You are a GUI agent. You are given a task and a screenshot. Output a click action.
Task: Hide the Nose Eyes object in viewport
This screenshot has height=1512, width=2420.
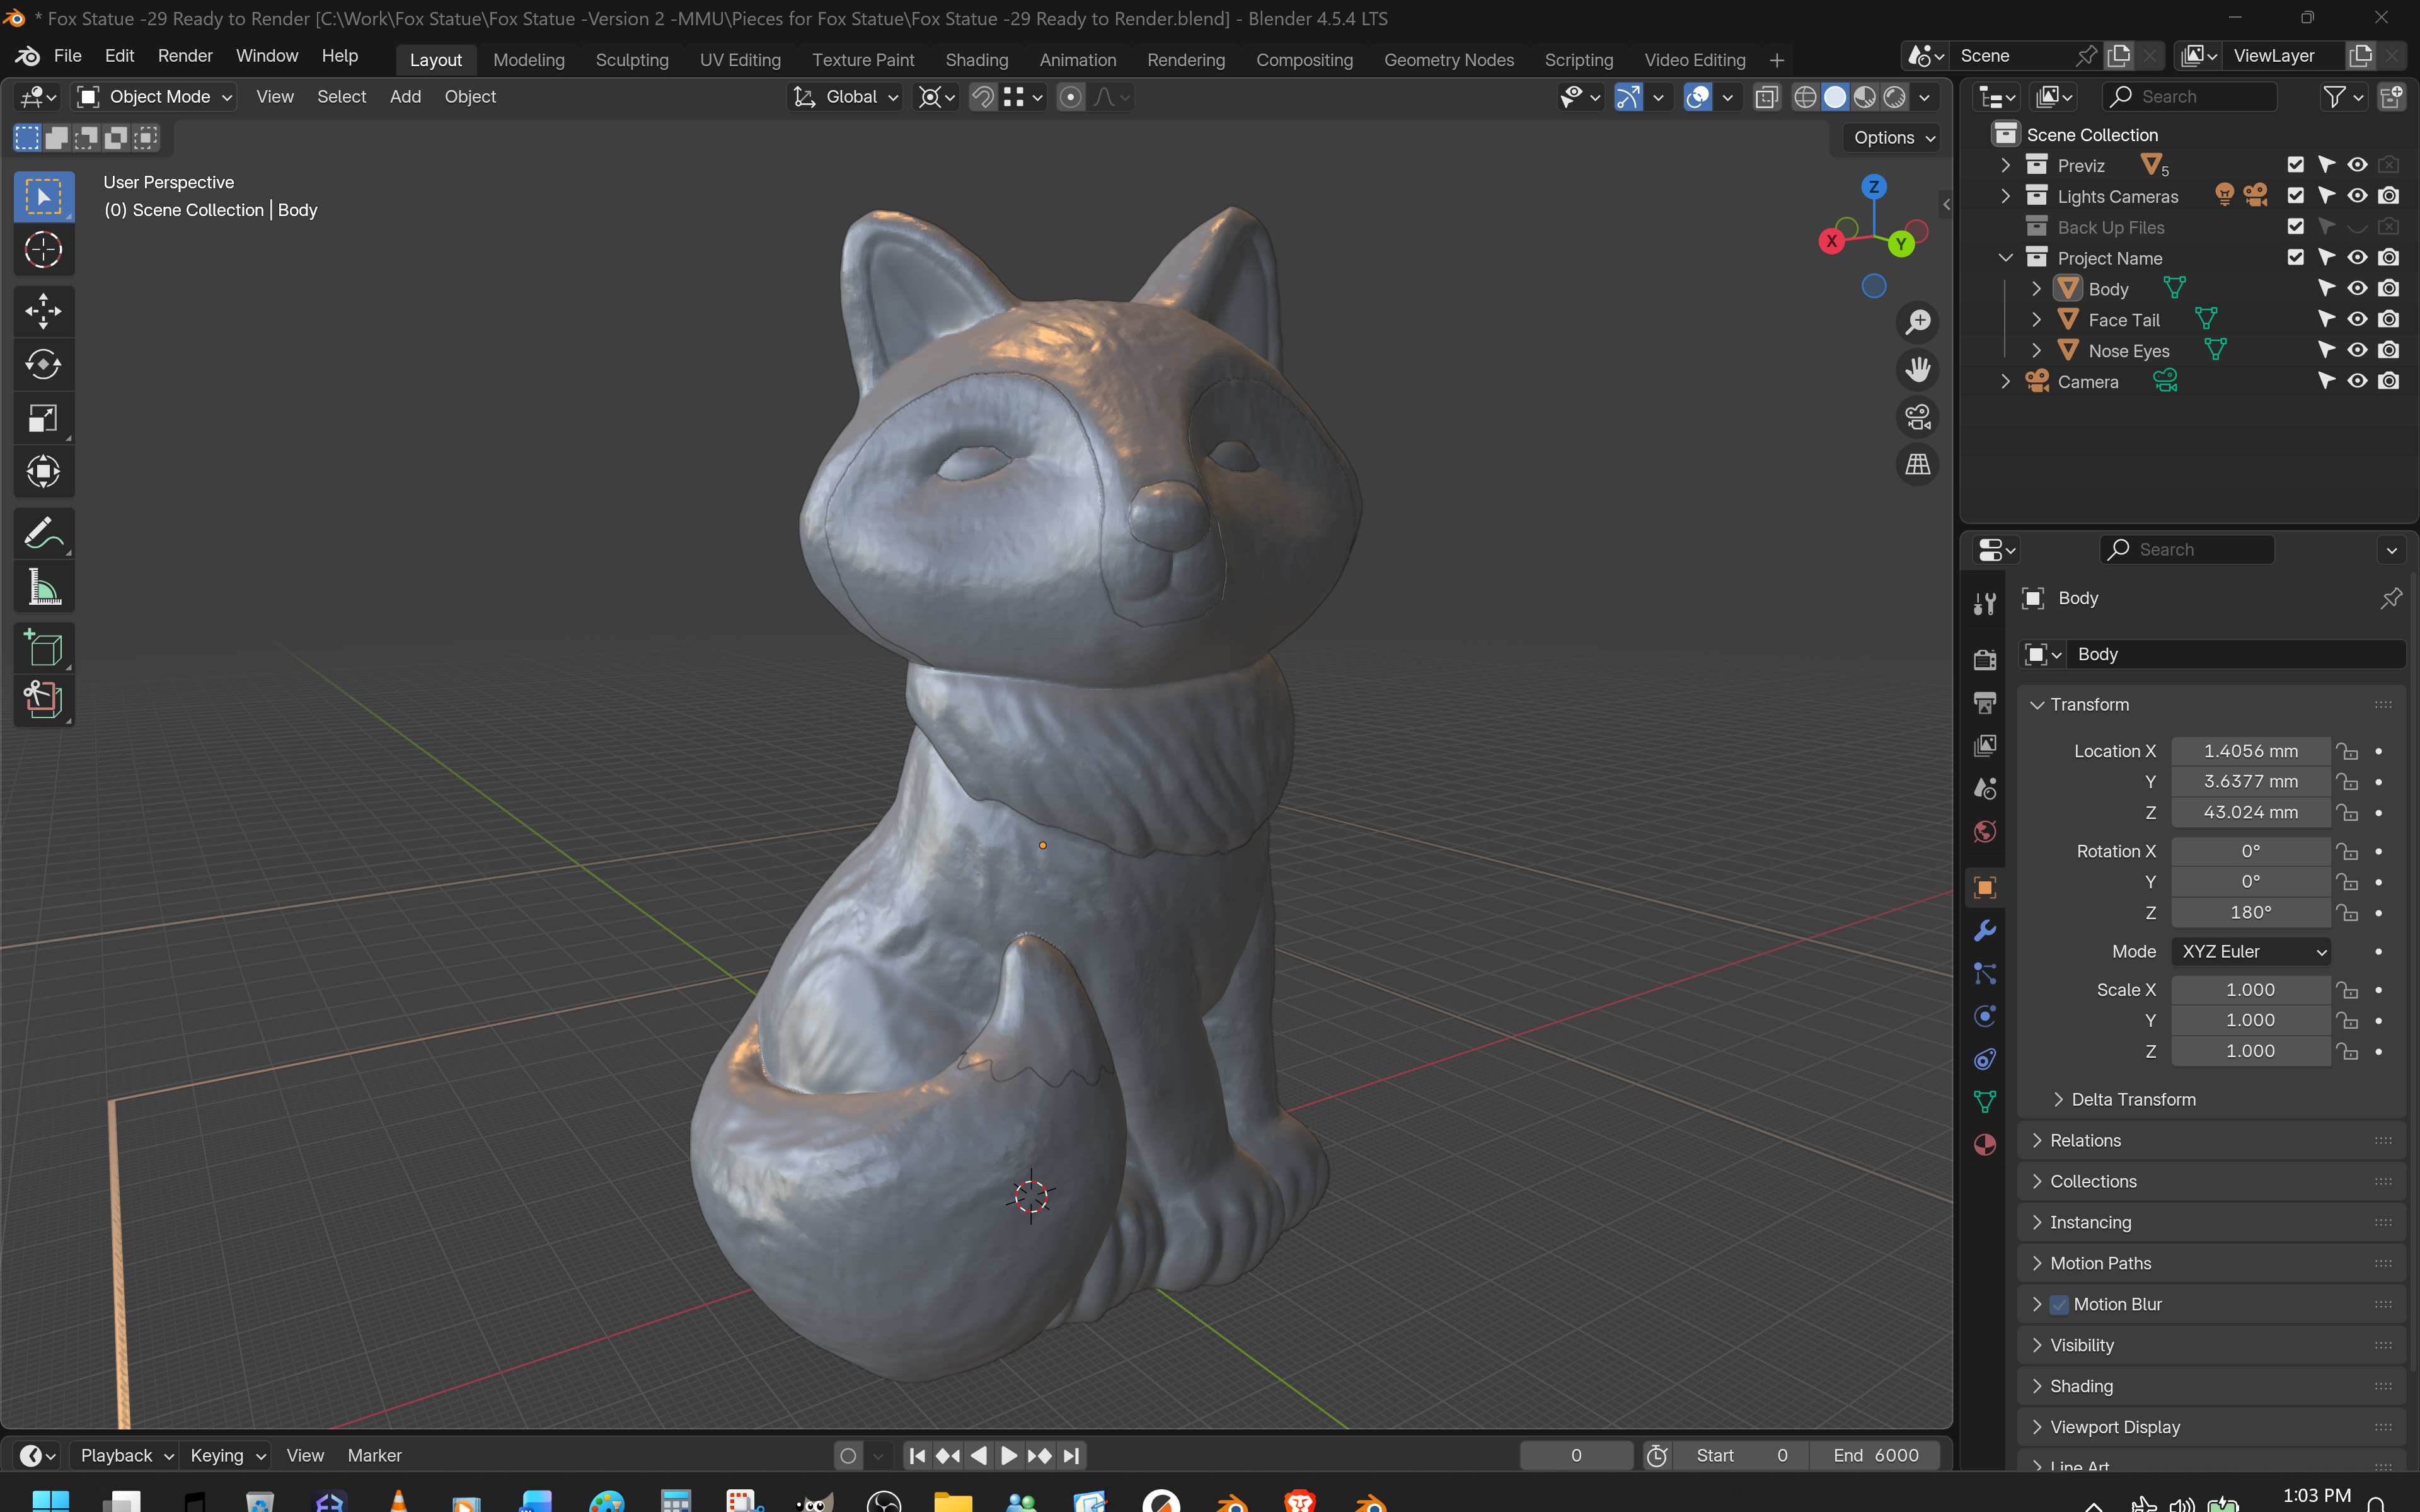pos(2357,351)
